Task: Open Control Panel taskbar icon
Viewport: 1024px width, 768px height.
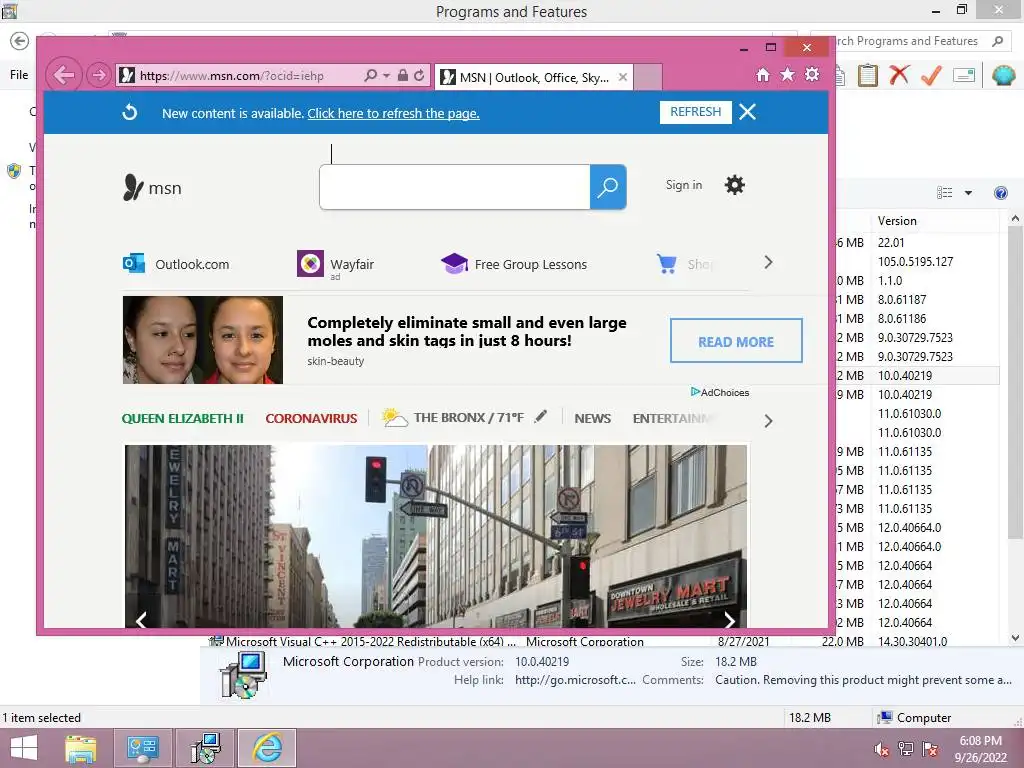Action: tap(143, 748)
